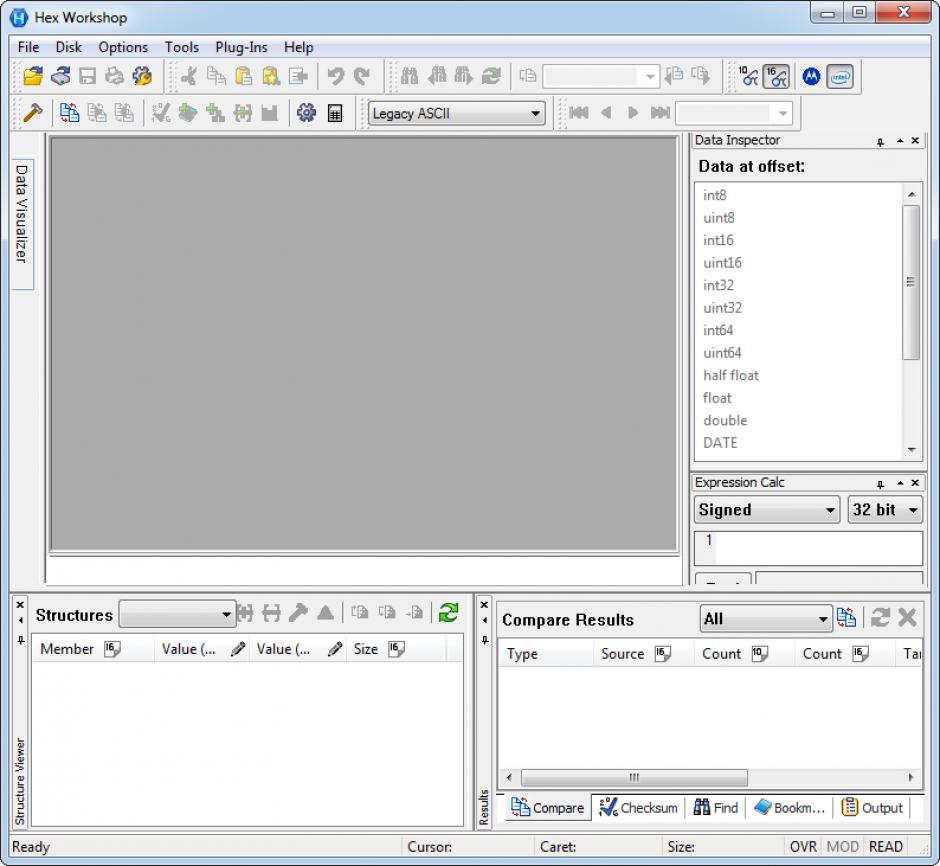The width and height of the screenshot is (940, 866).
Task: Close the Expression Calc panel
Action: click(x=915, y=483)
